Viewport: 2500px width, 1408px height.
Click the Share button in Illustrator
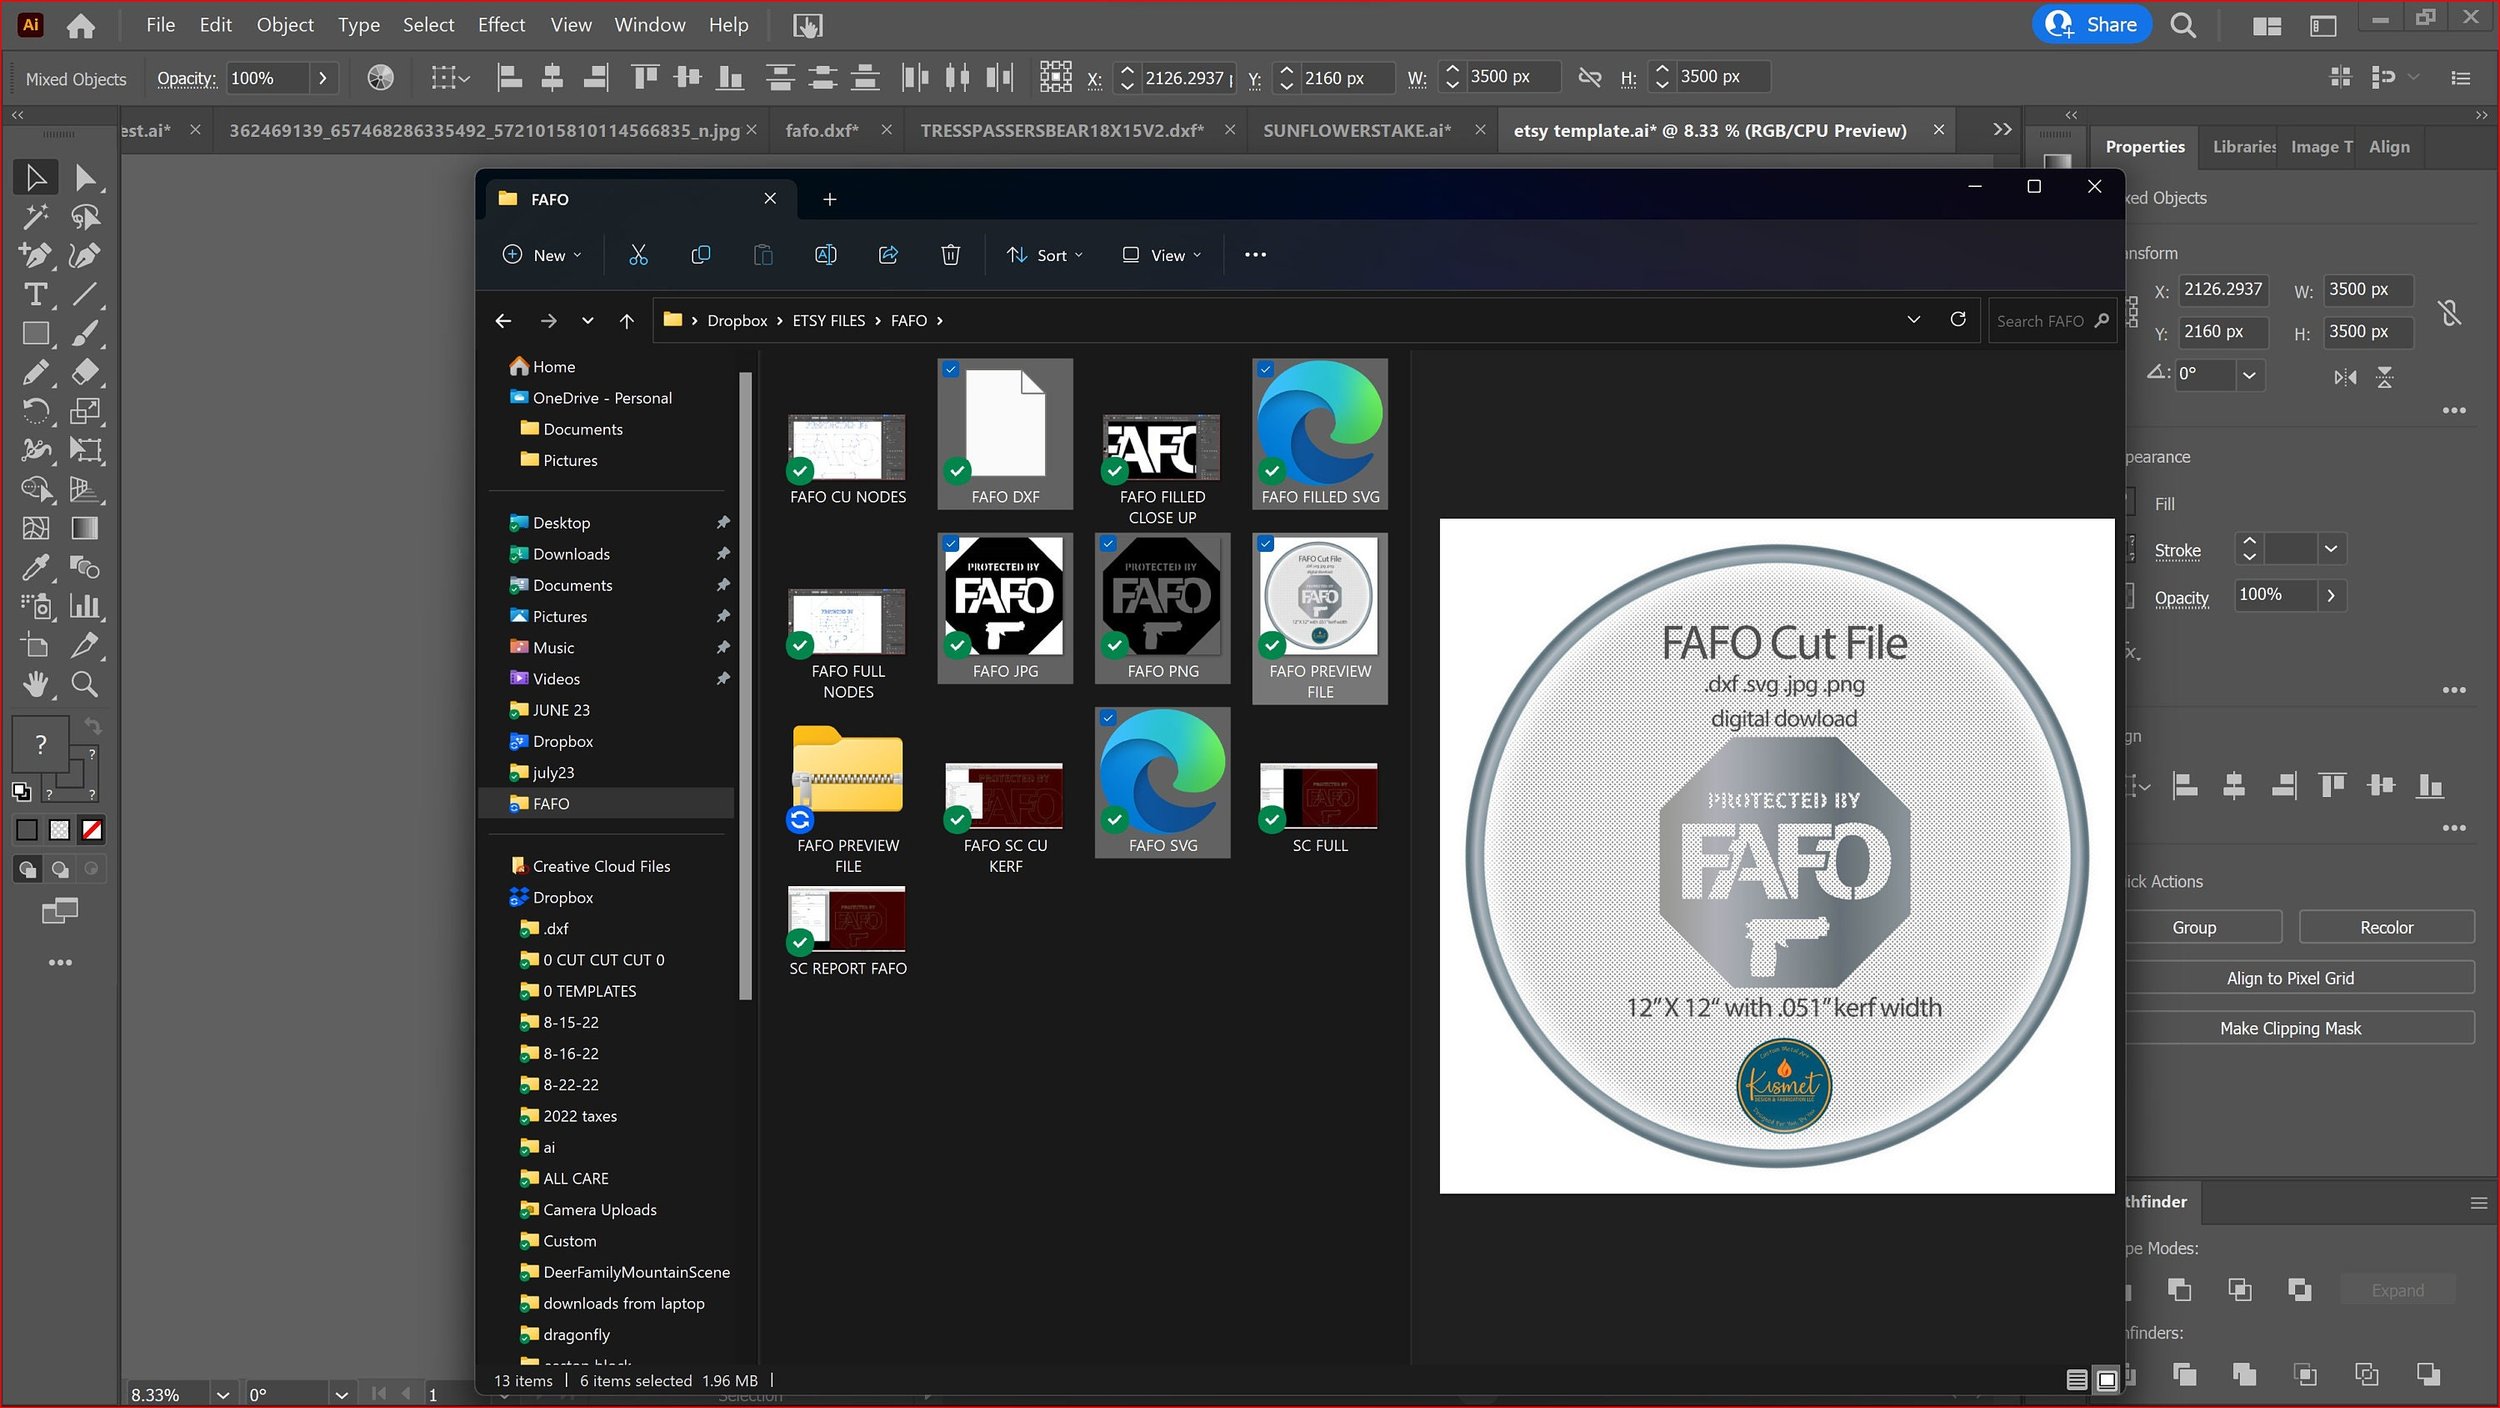pyautogui.click(x=2092, y=25)
